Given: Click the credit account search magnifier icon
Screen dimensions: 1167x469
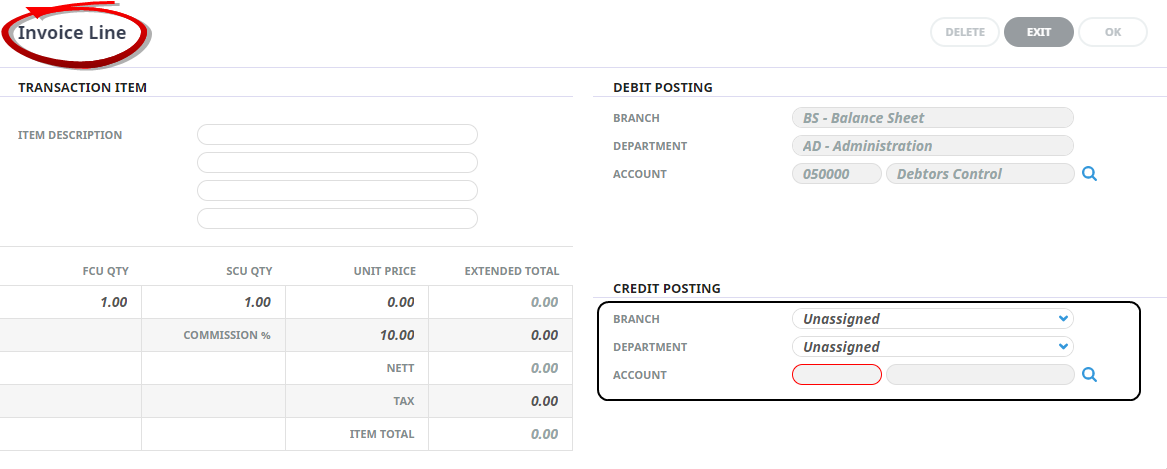Looking at the screenshot, I should pos(1090,375).
